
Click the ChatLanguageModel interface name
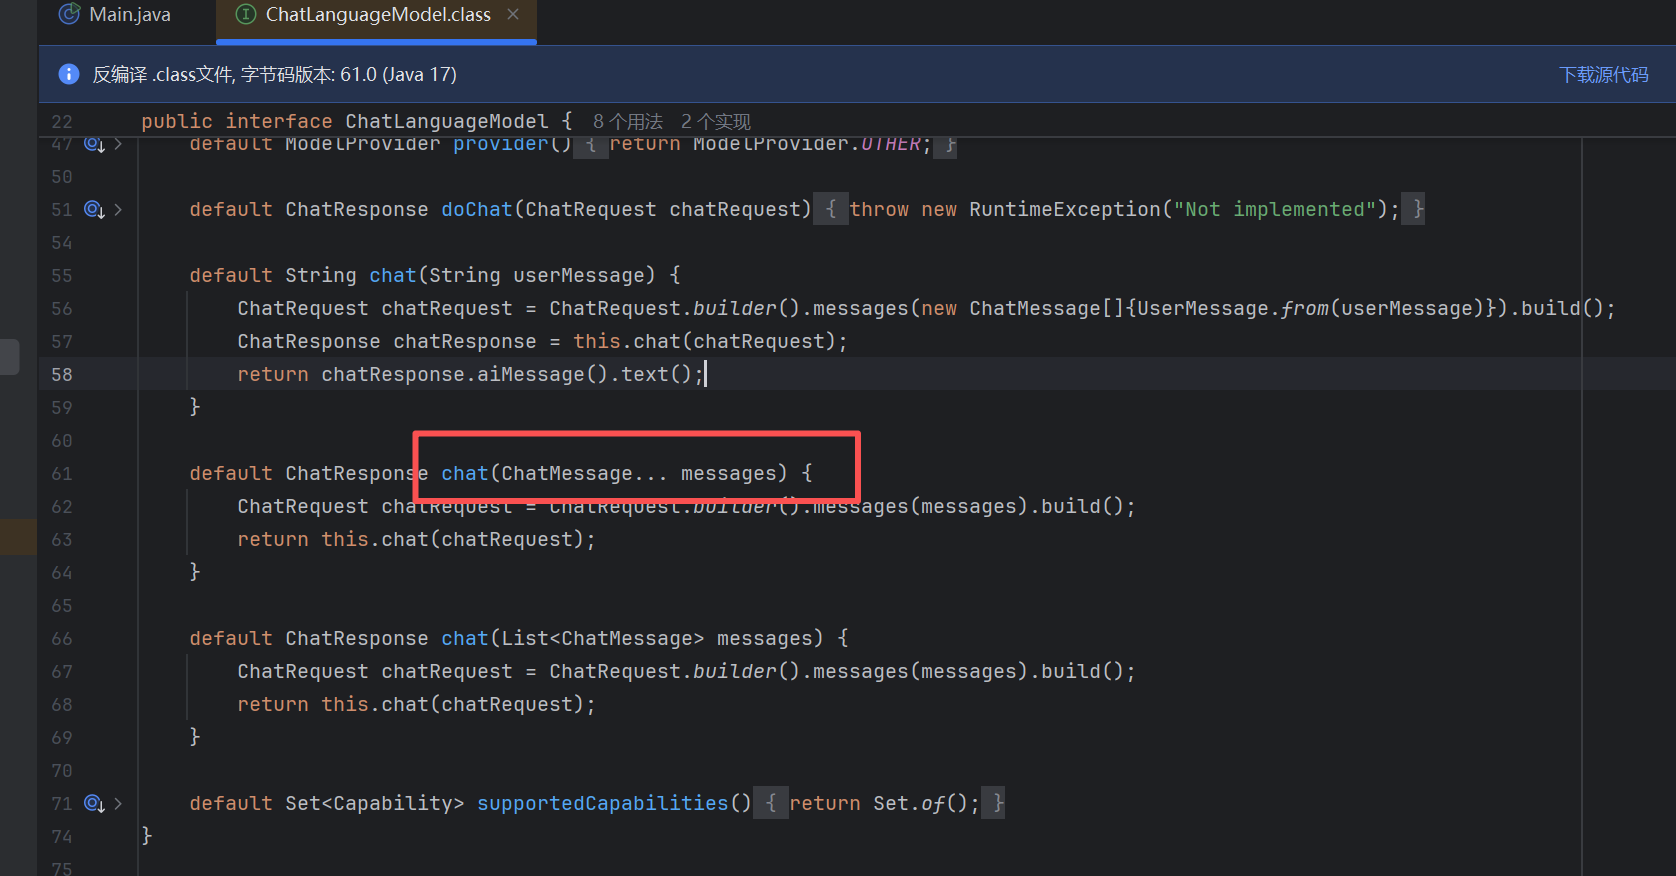click(x=447, y=121)
